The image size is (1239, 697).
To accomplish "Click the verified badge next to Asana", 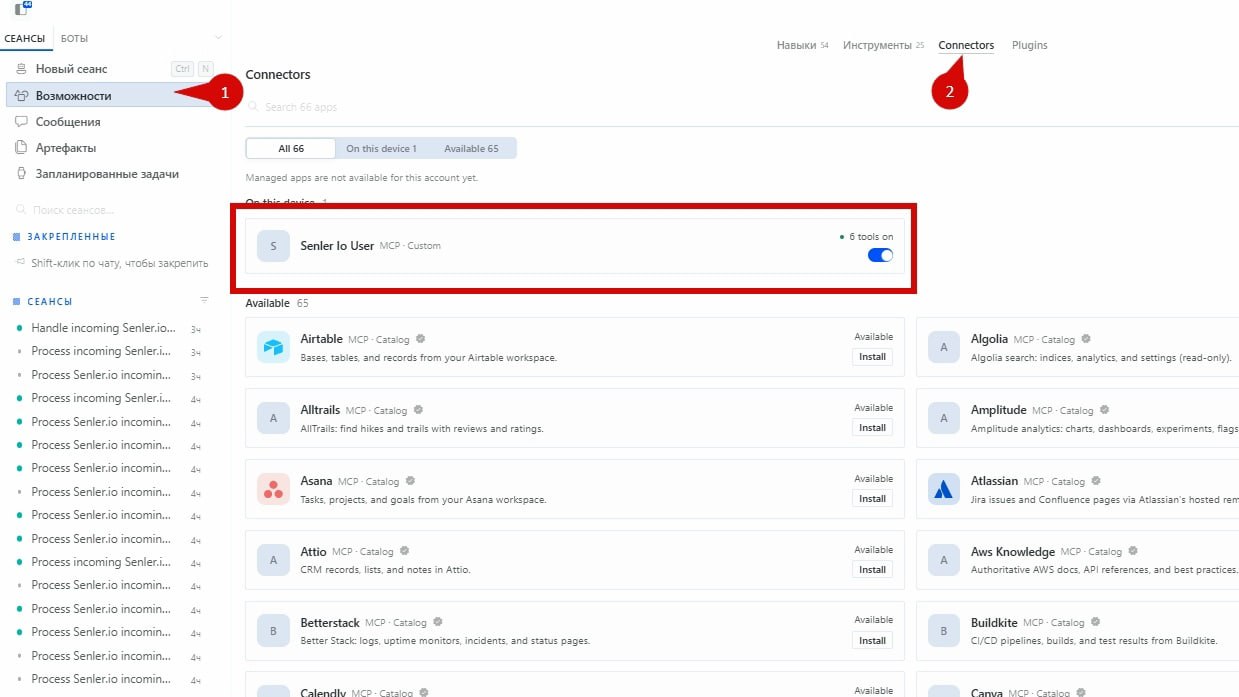I will (x=410, y=481).
